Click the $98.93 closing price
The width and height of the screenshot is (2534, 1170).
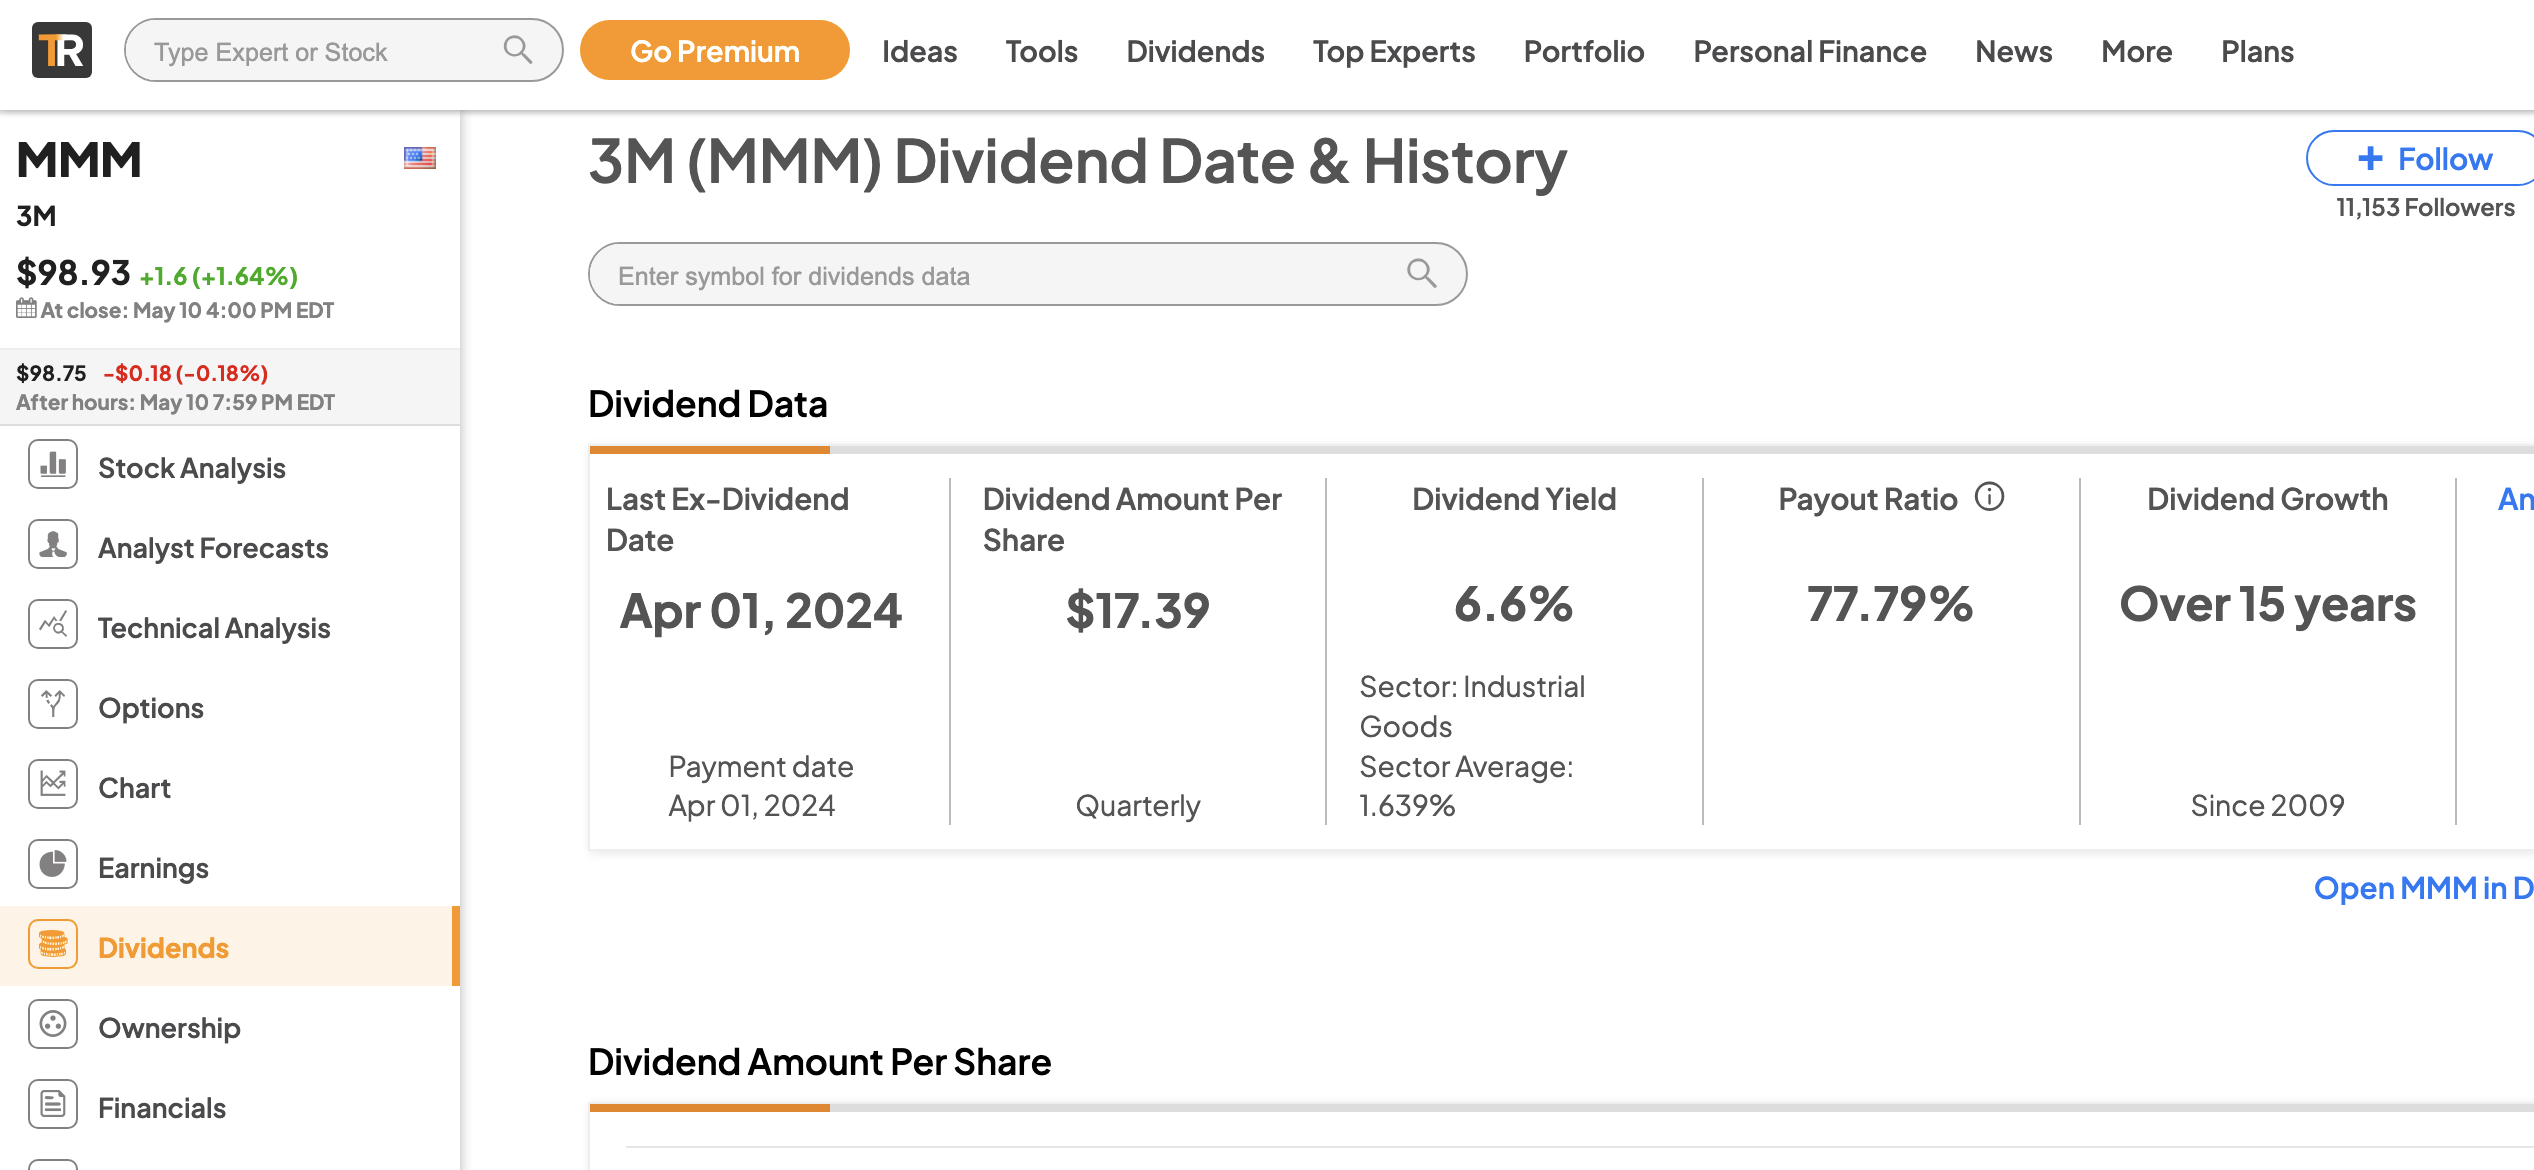[x=73, y=272]
